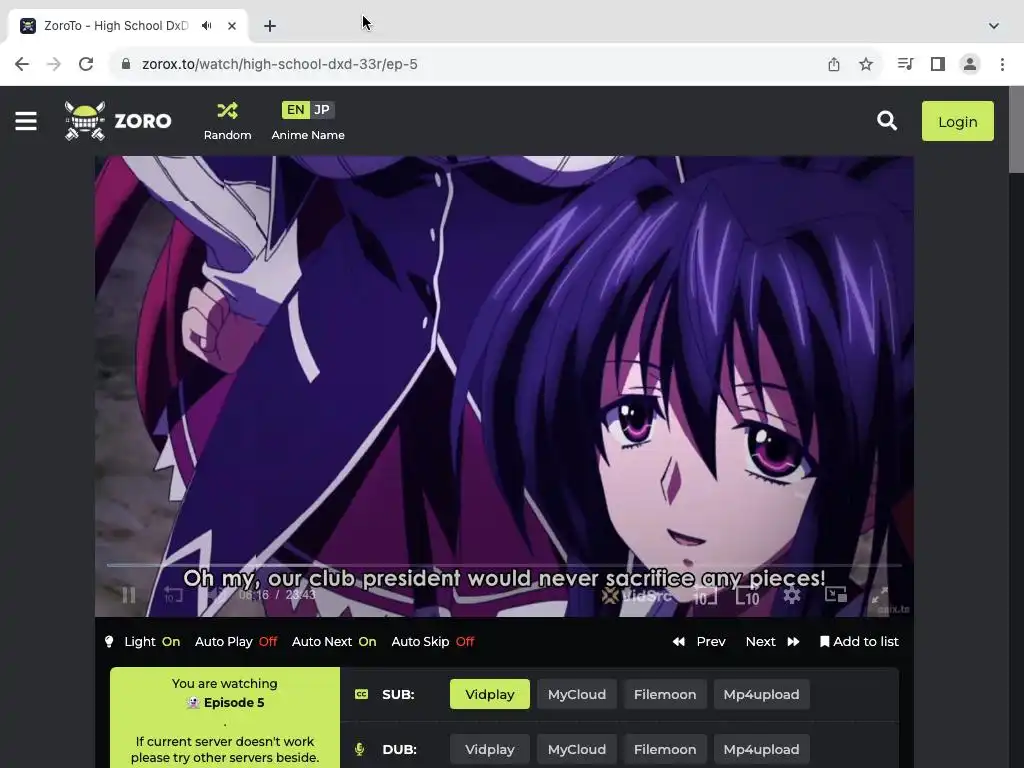Select SUB Mp4upload server
The height and width of the screenshot is (768, 1024).
tap(761, 694)
